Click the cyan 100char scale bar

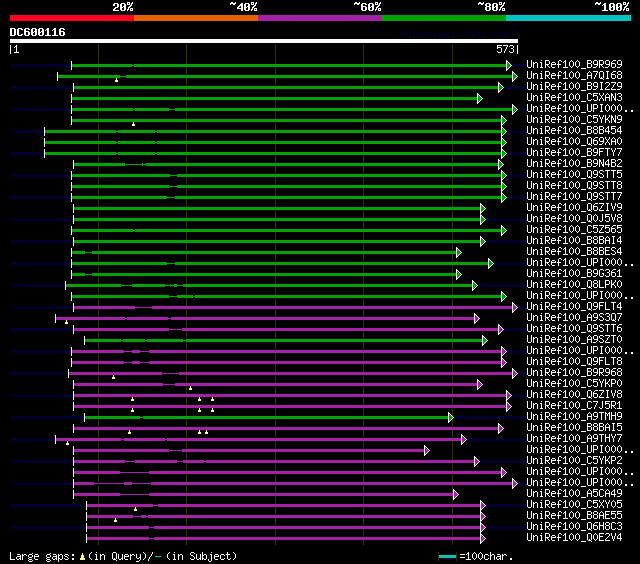[x=447, y=557]
